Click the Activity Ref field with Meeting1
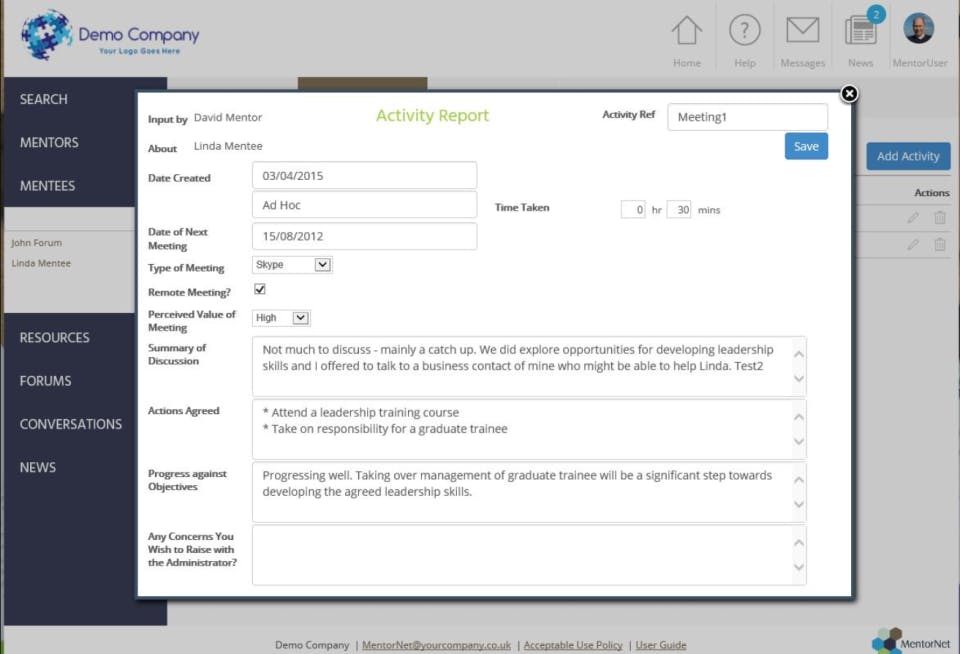This screenshot has width=960, height=654. click(x=747, y=117)
